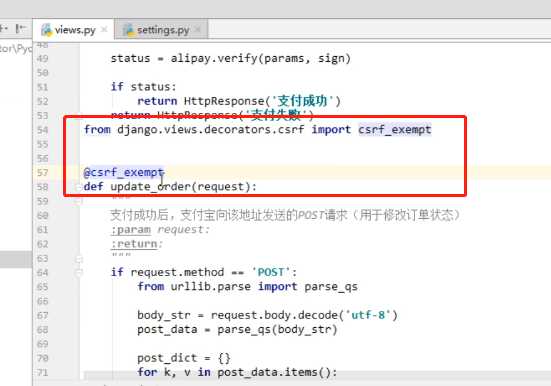Click the "body_str = request.body.decode('utf-8')" line
This screenshot has height=386, width=551.
point(267,315)
